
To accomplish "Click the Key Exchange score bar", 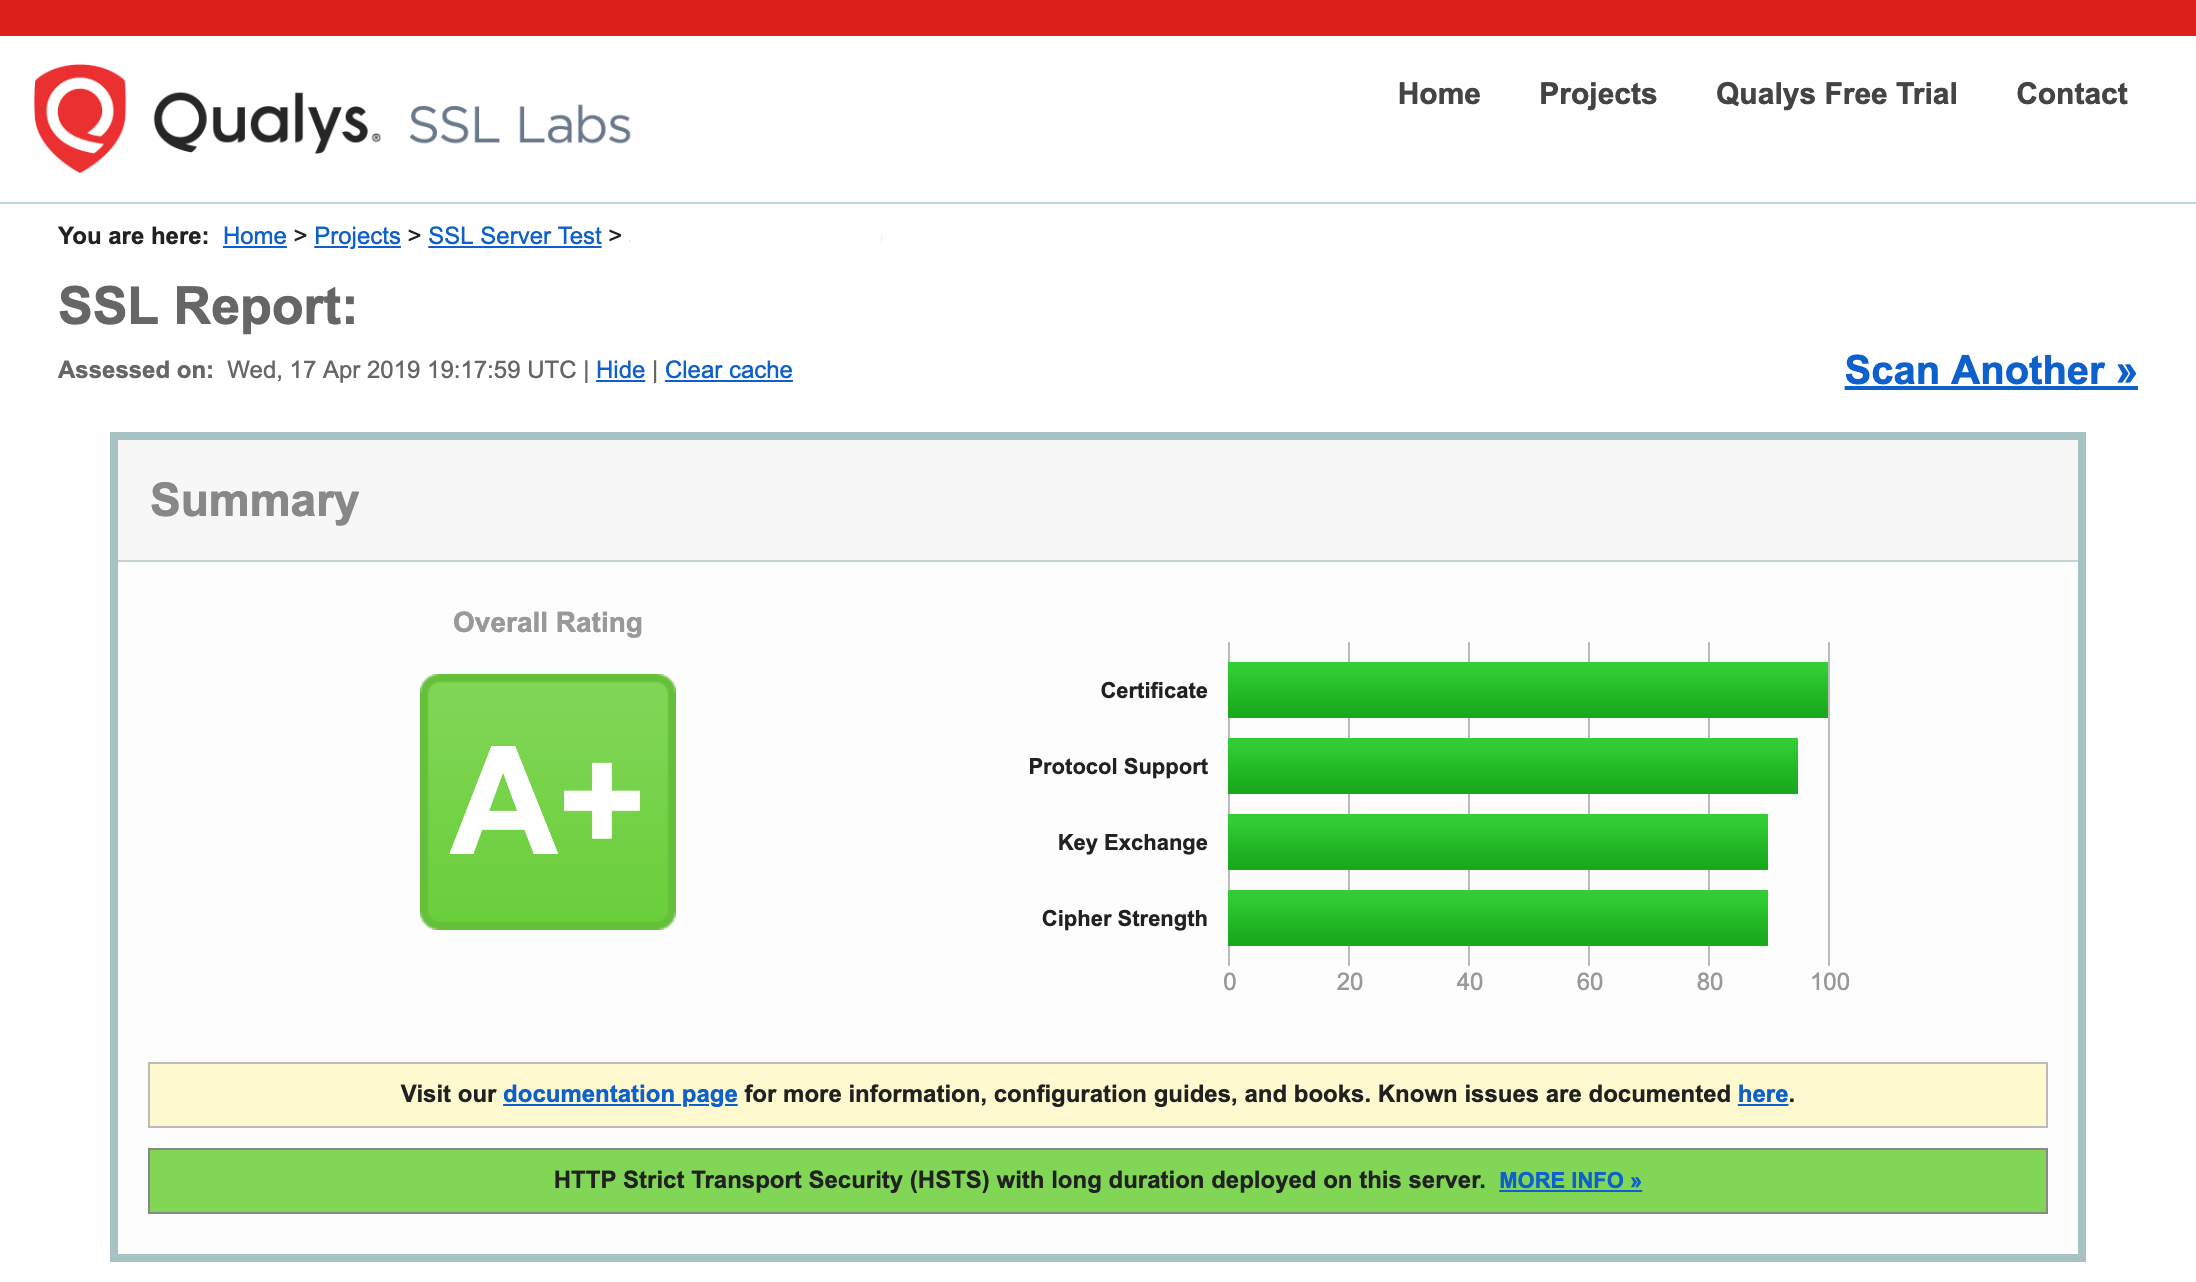I will click(x=1495, y=842).
